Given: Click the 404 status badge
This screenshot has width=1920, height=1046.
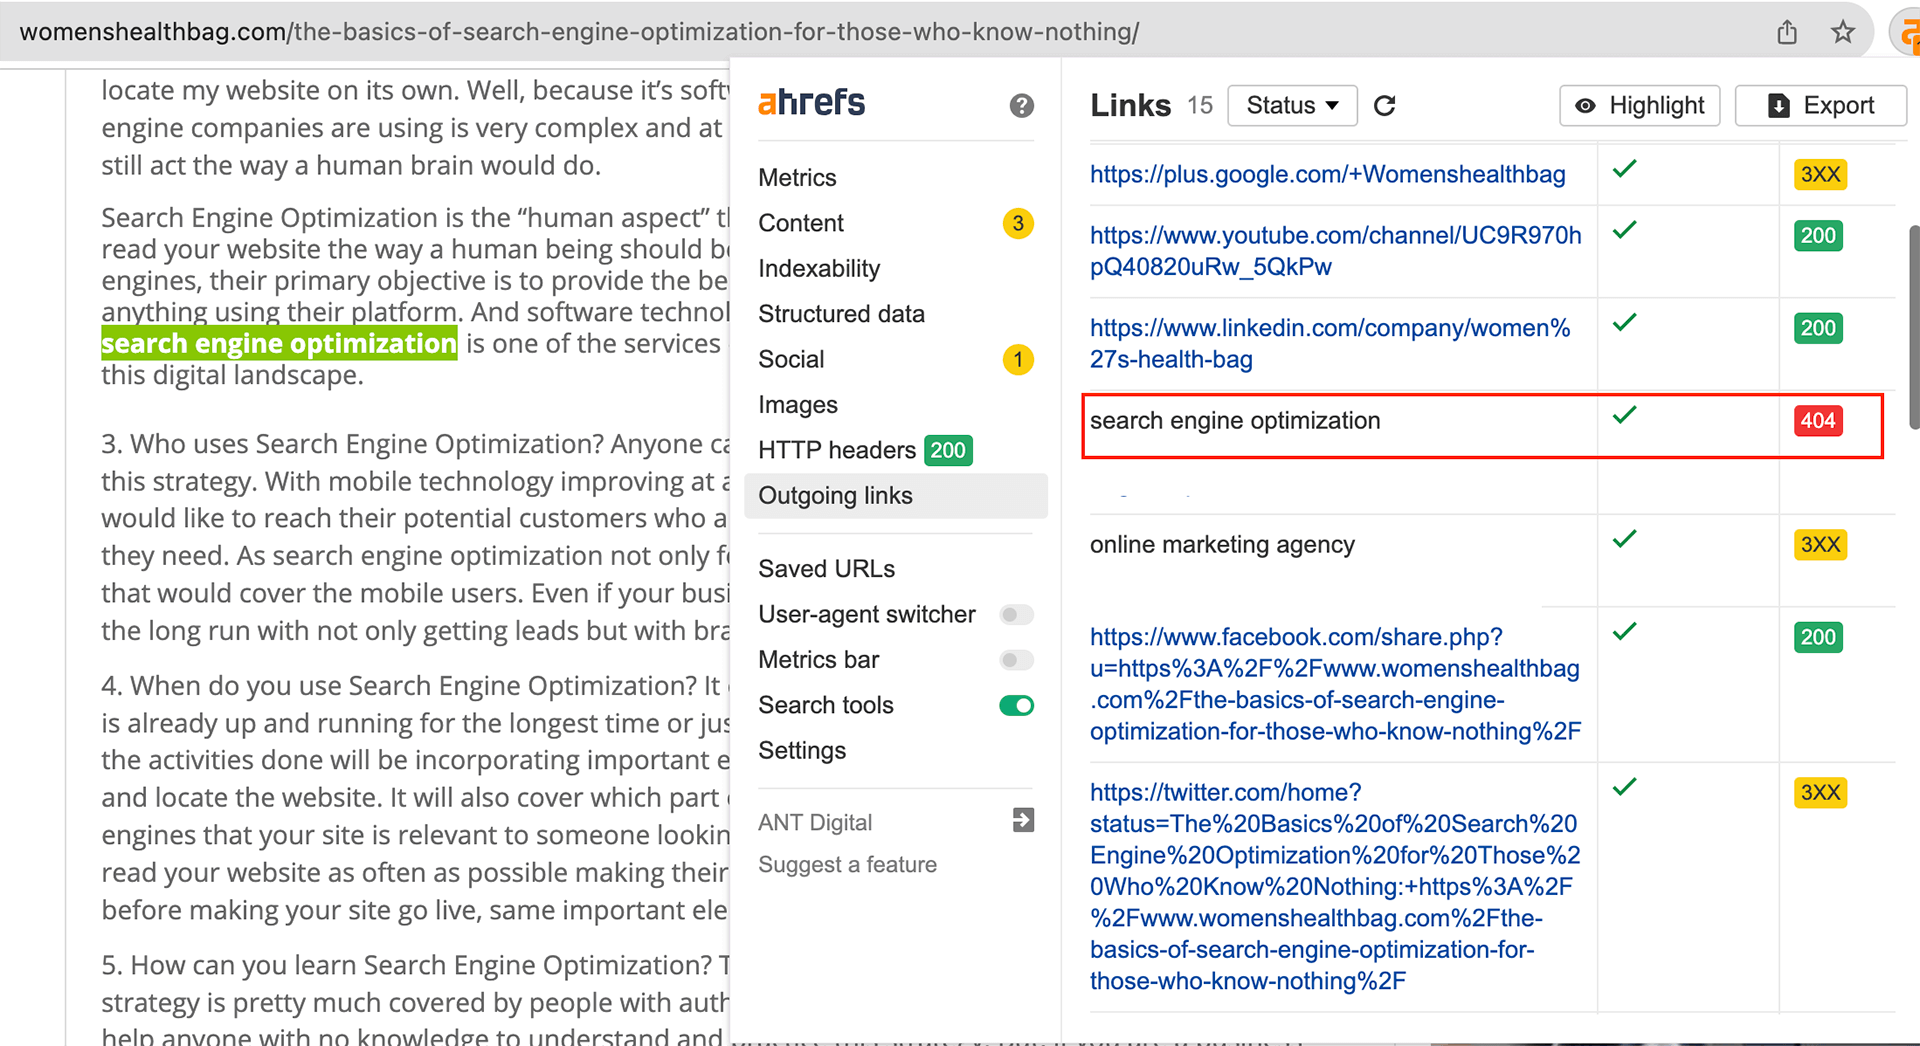Looking at the screenshot, I should (x=1818, y=421).
